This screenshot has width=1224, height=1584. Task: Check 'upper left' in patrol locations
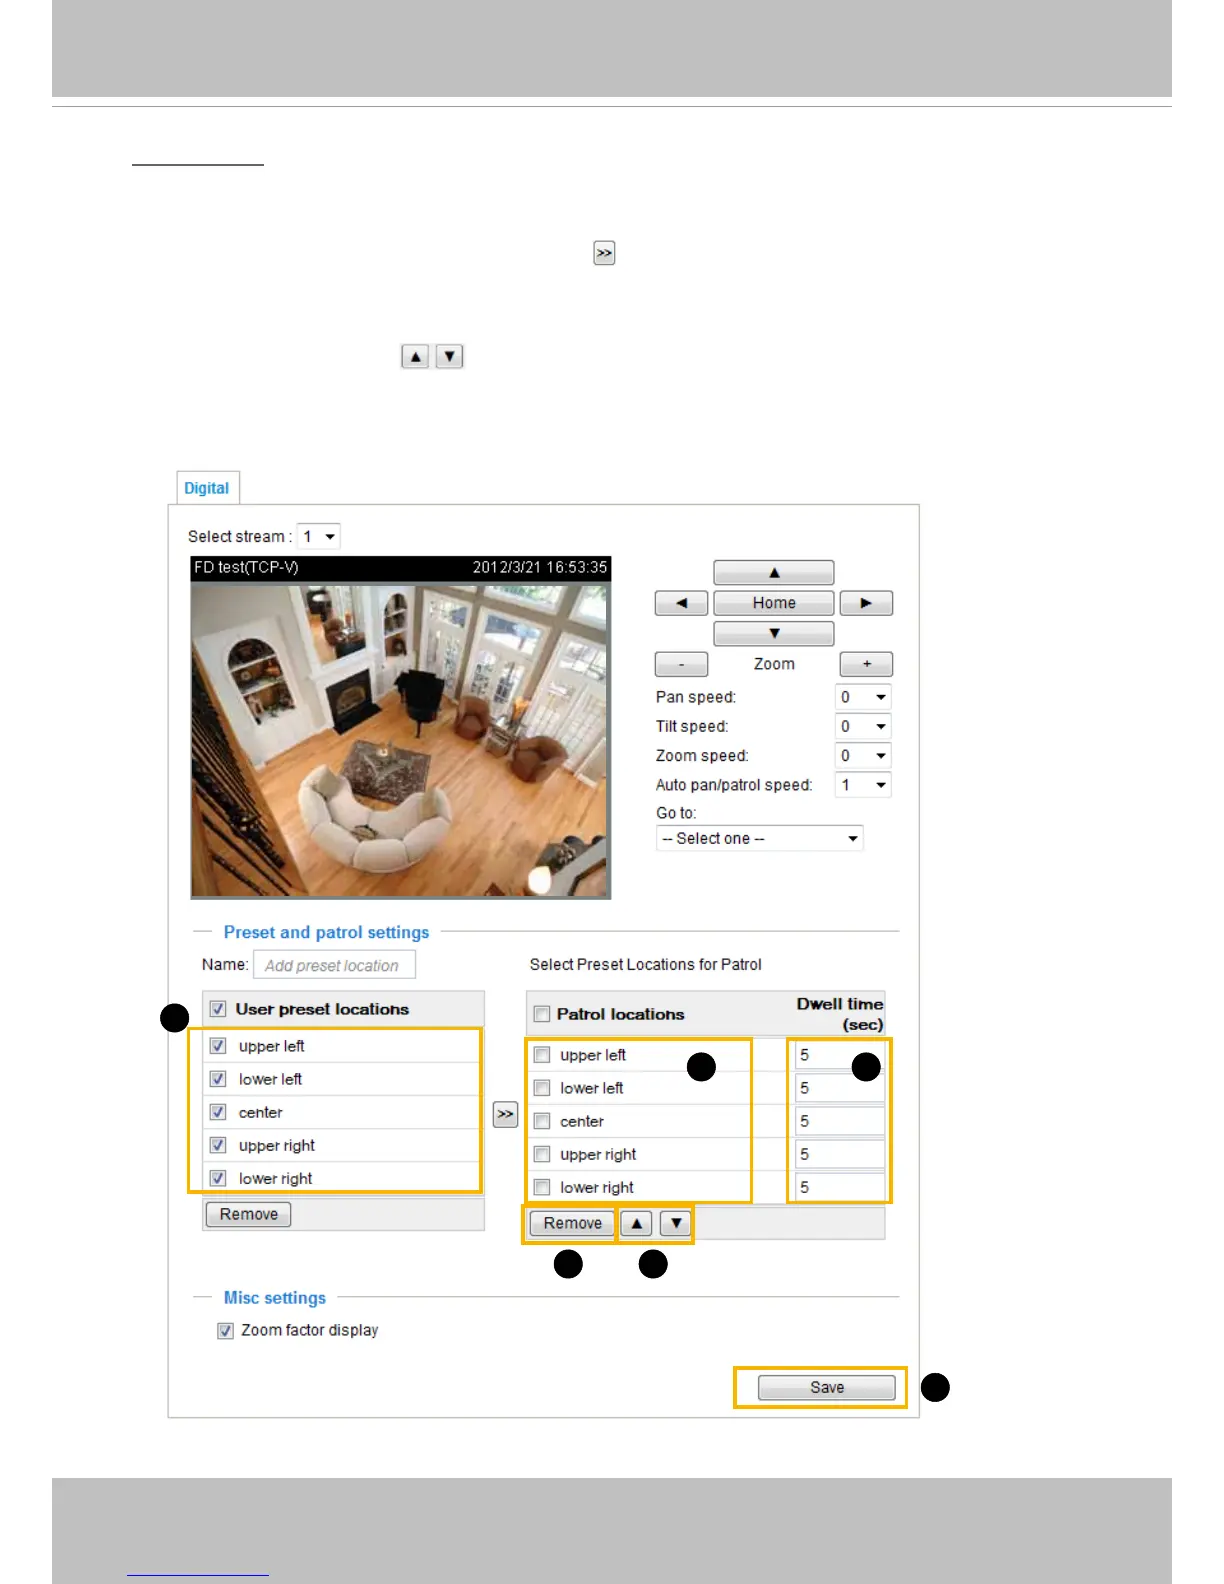click(x=542, y=1055)
